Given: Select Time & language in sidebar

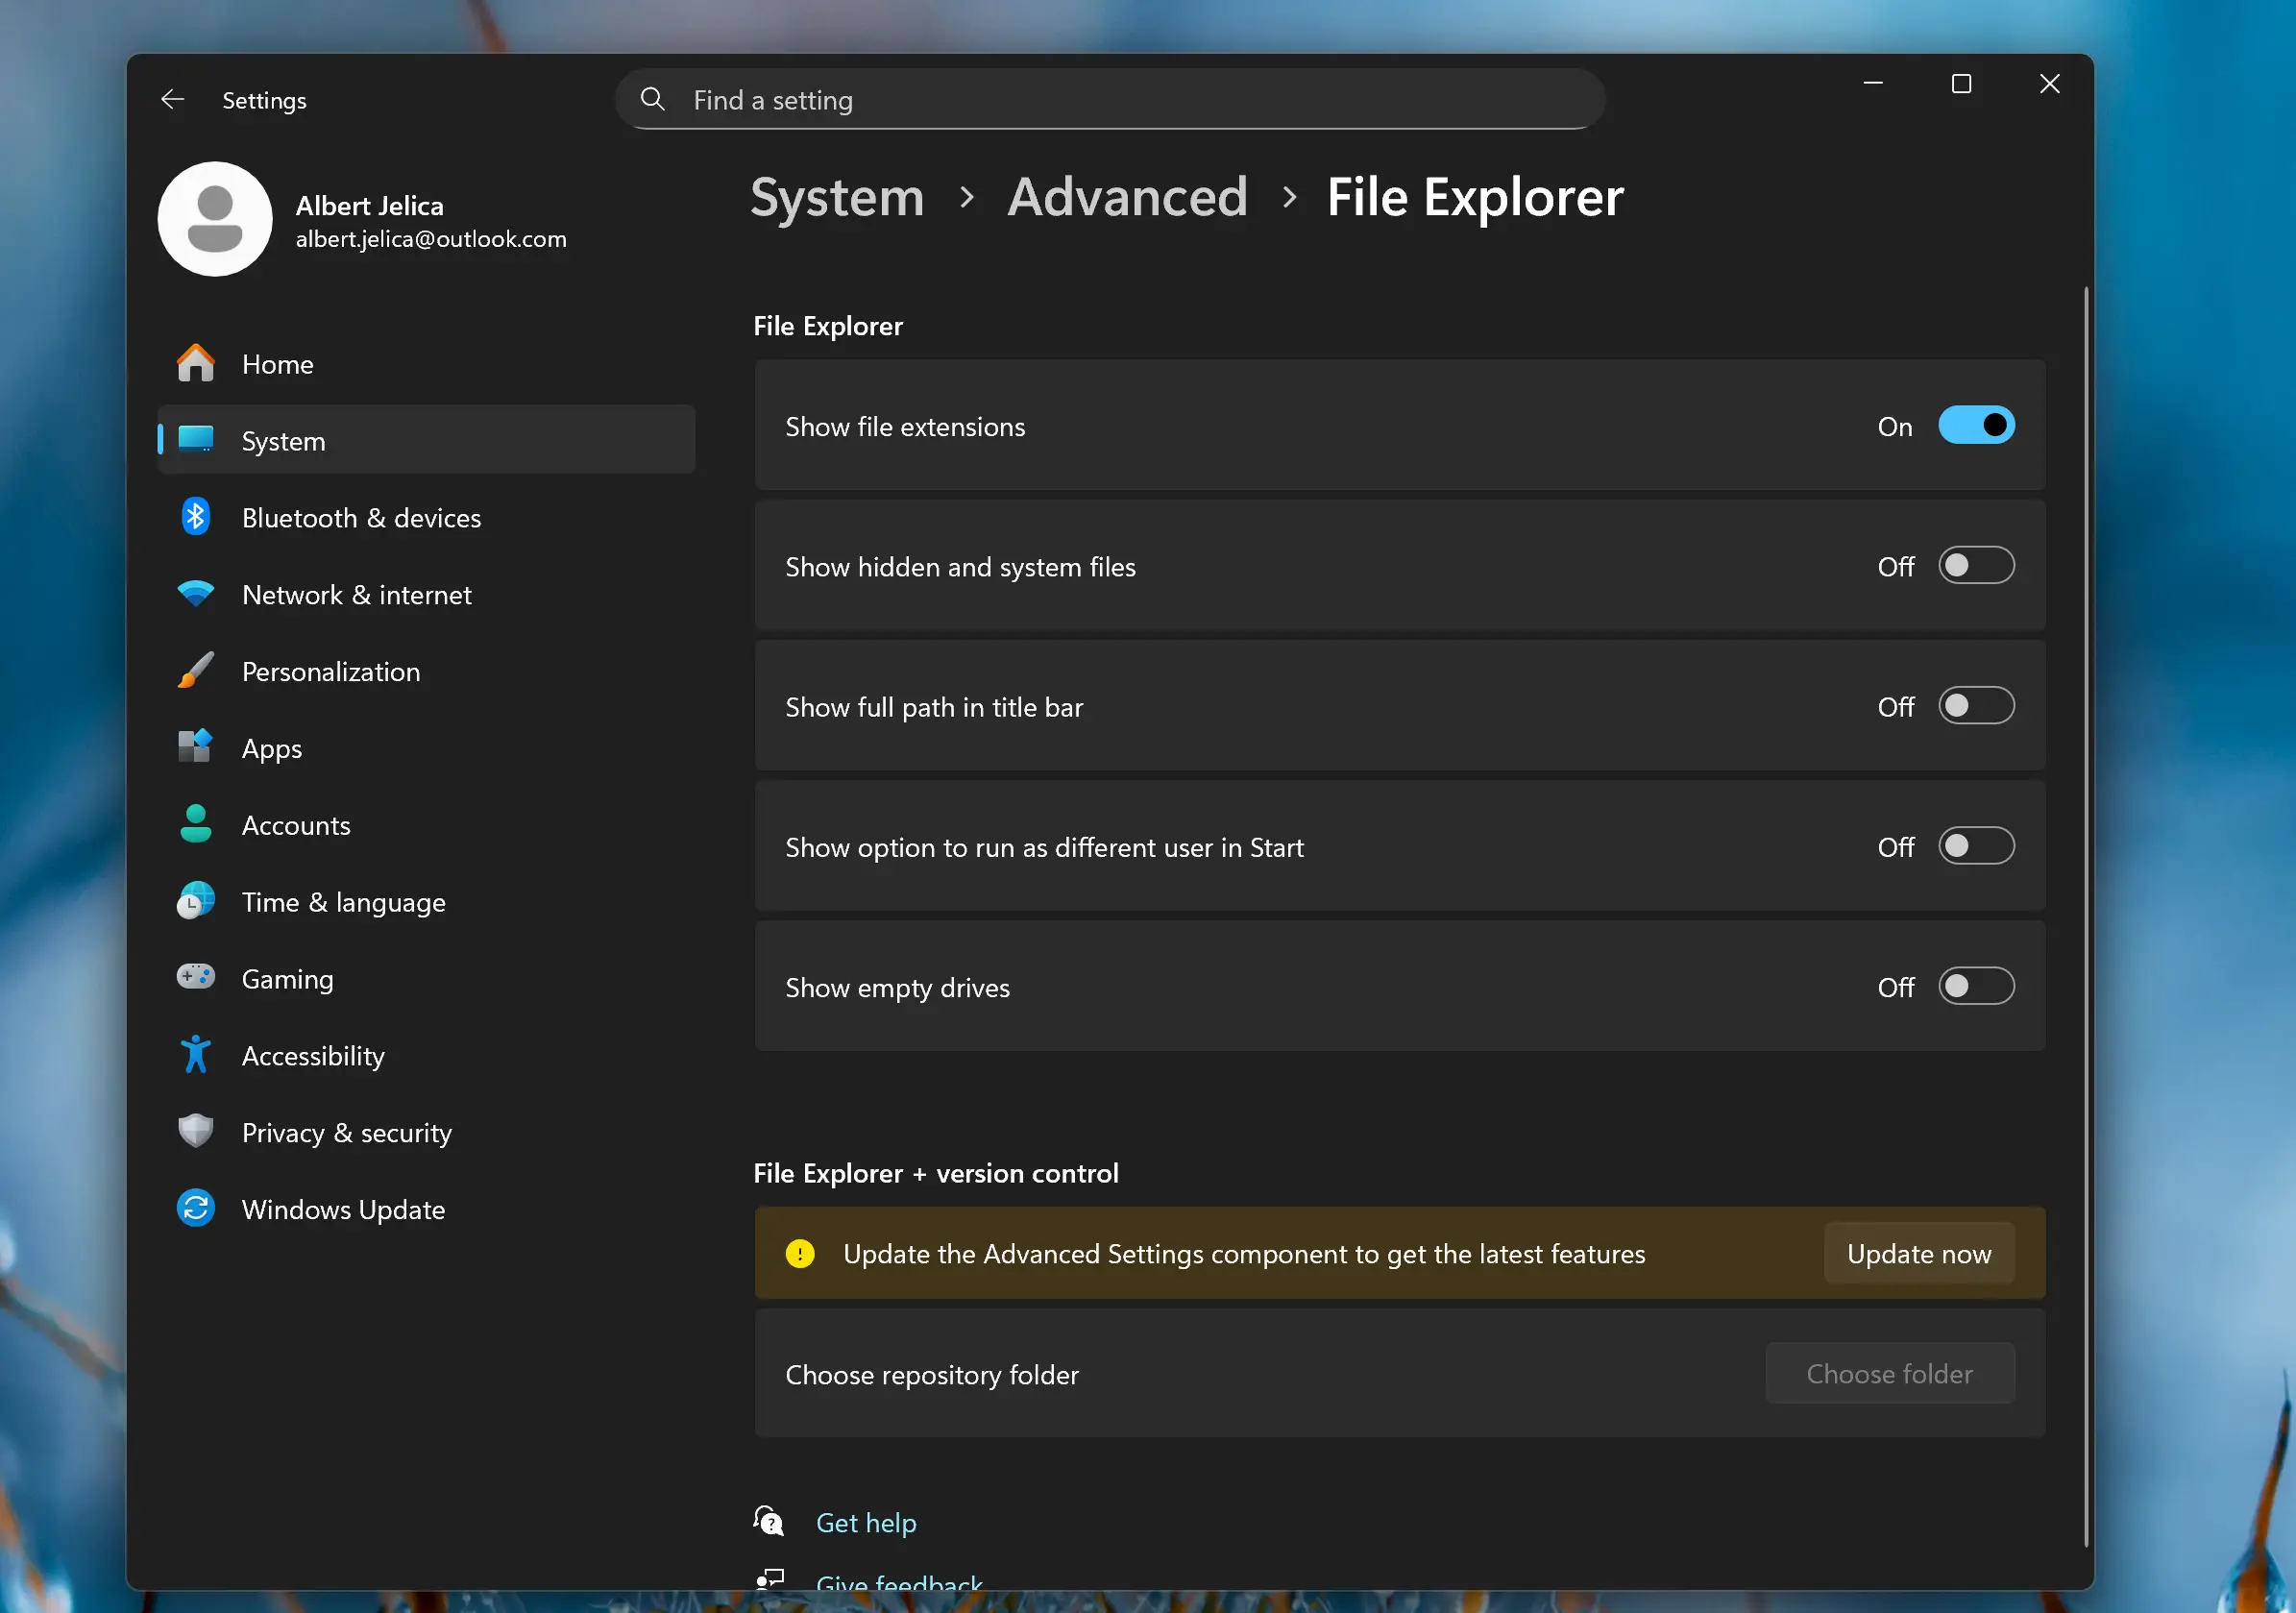Looking at the screenshot, I should click(x=343, y=902).
